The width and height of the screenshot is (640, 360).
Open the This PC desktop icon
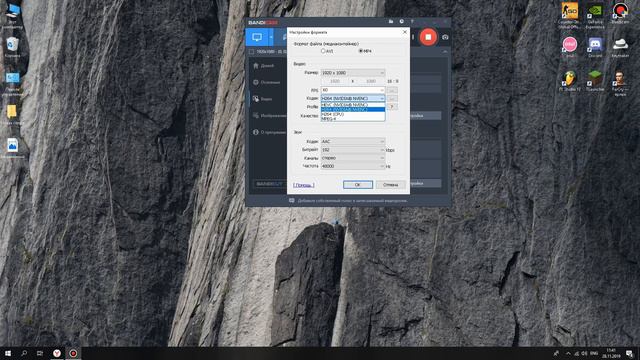pyautogui.click(x=12, y=16)
